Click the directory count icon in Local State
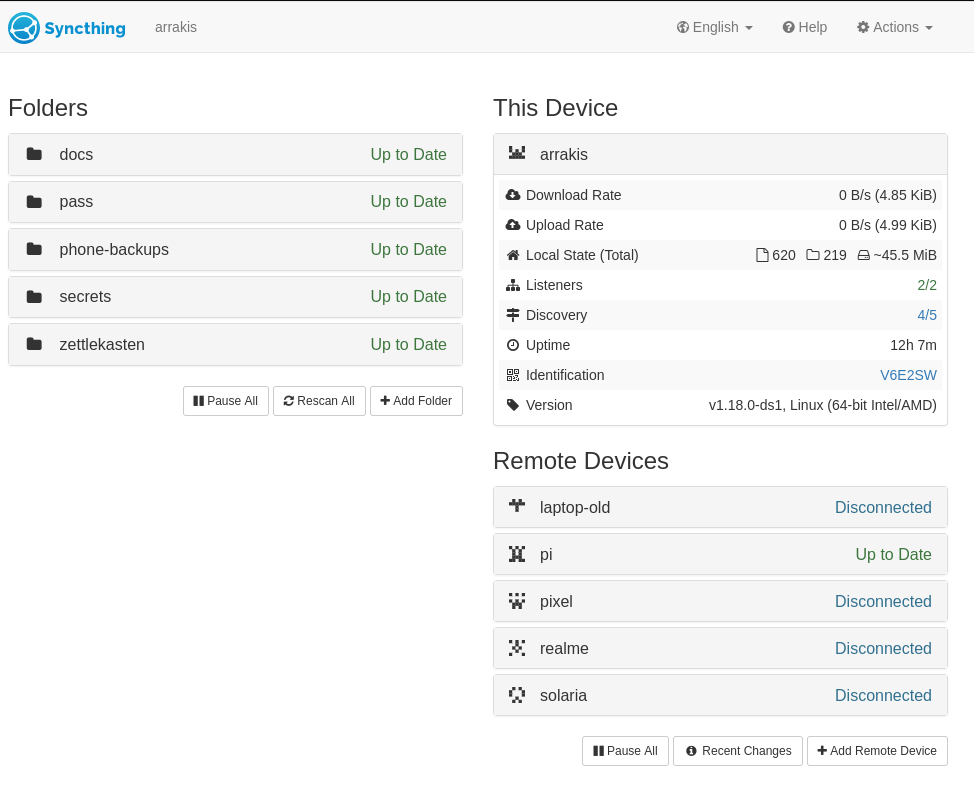 pyautogui.click(x=812, y=255)
